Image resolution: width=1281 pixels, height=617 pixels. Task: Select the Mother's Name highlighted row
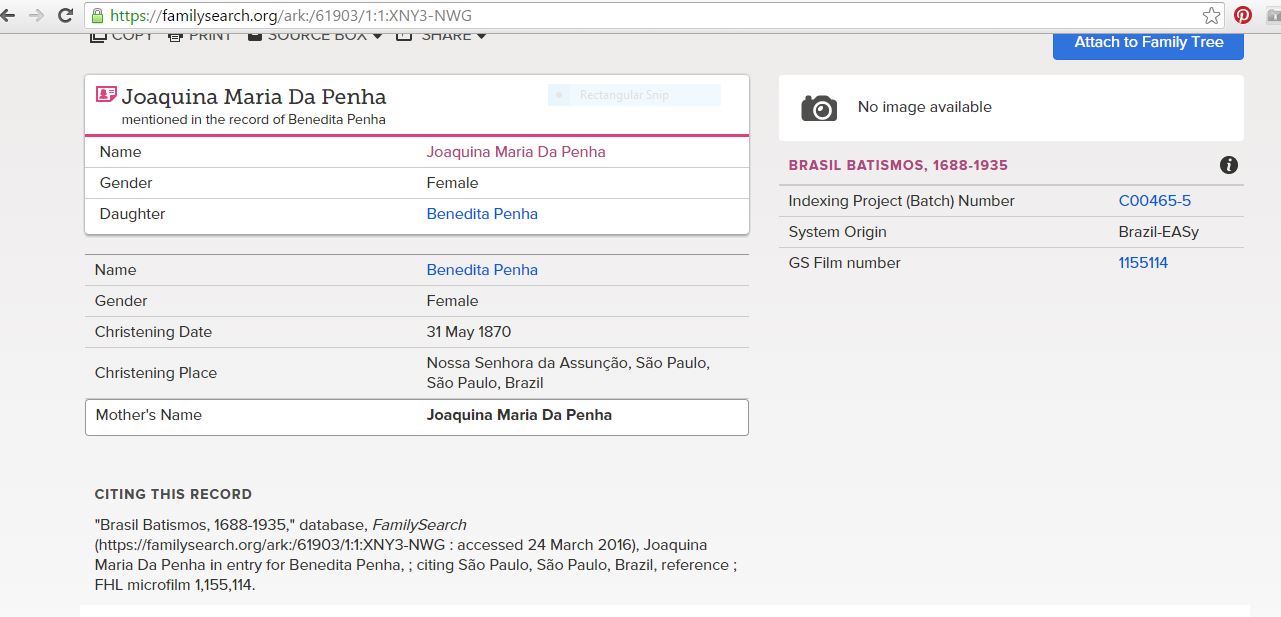416,416
